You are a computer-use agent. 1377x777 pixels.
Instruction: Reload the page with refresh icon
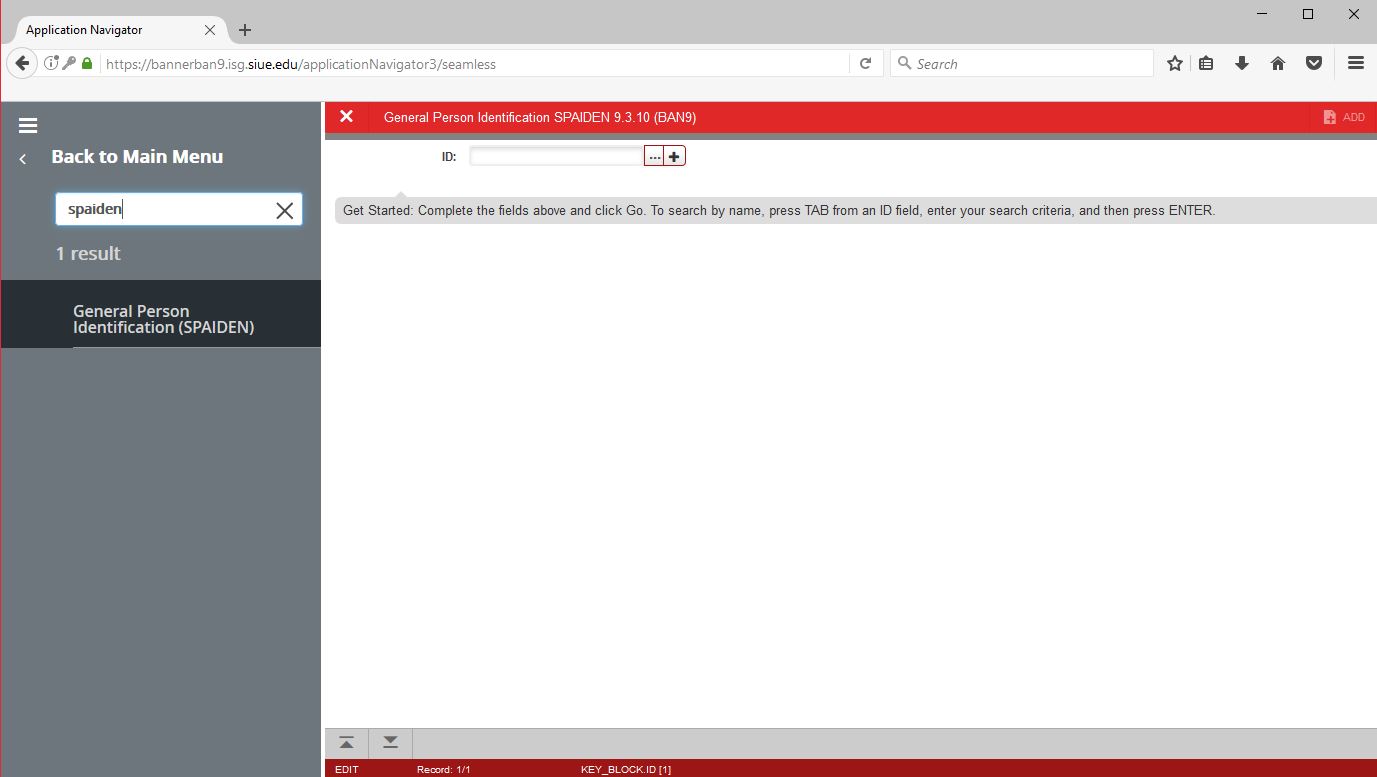click(x=866, y=64)
